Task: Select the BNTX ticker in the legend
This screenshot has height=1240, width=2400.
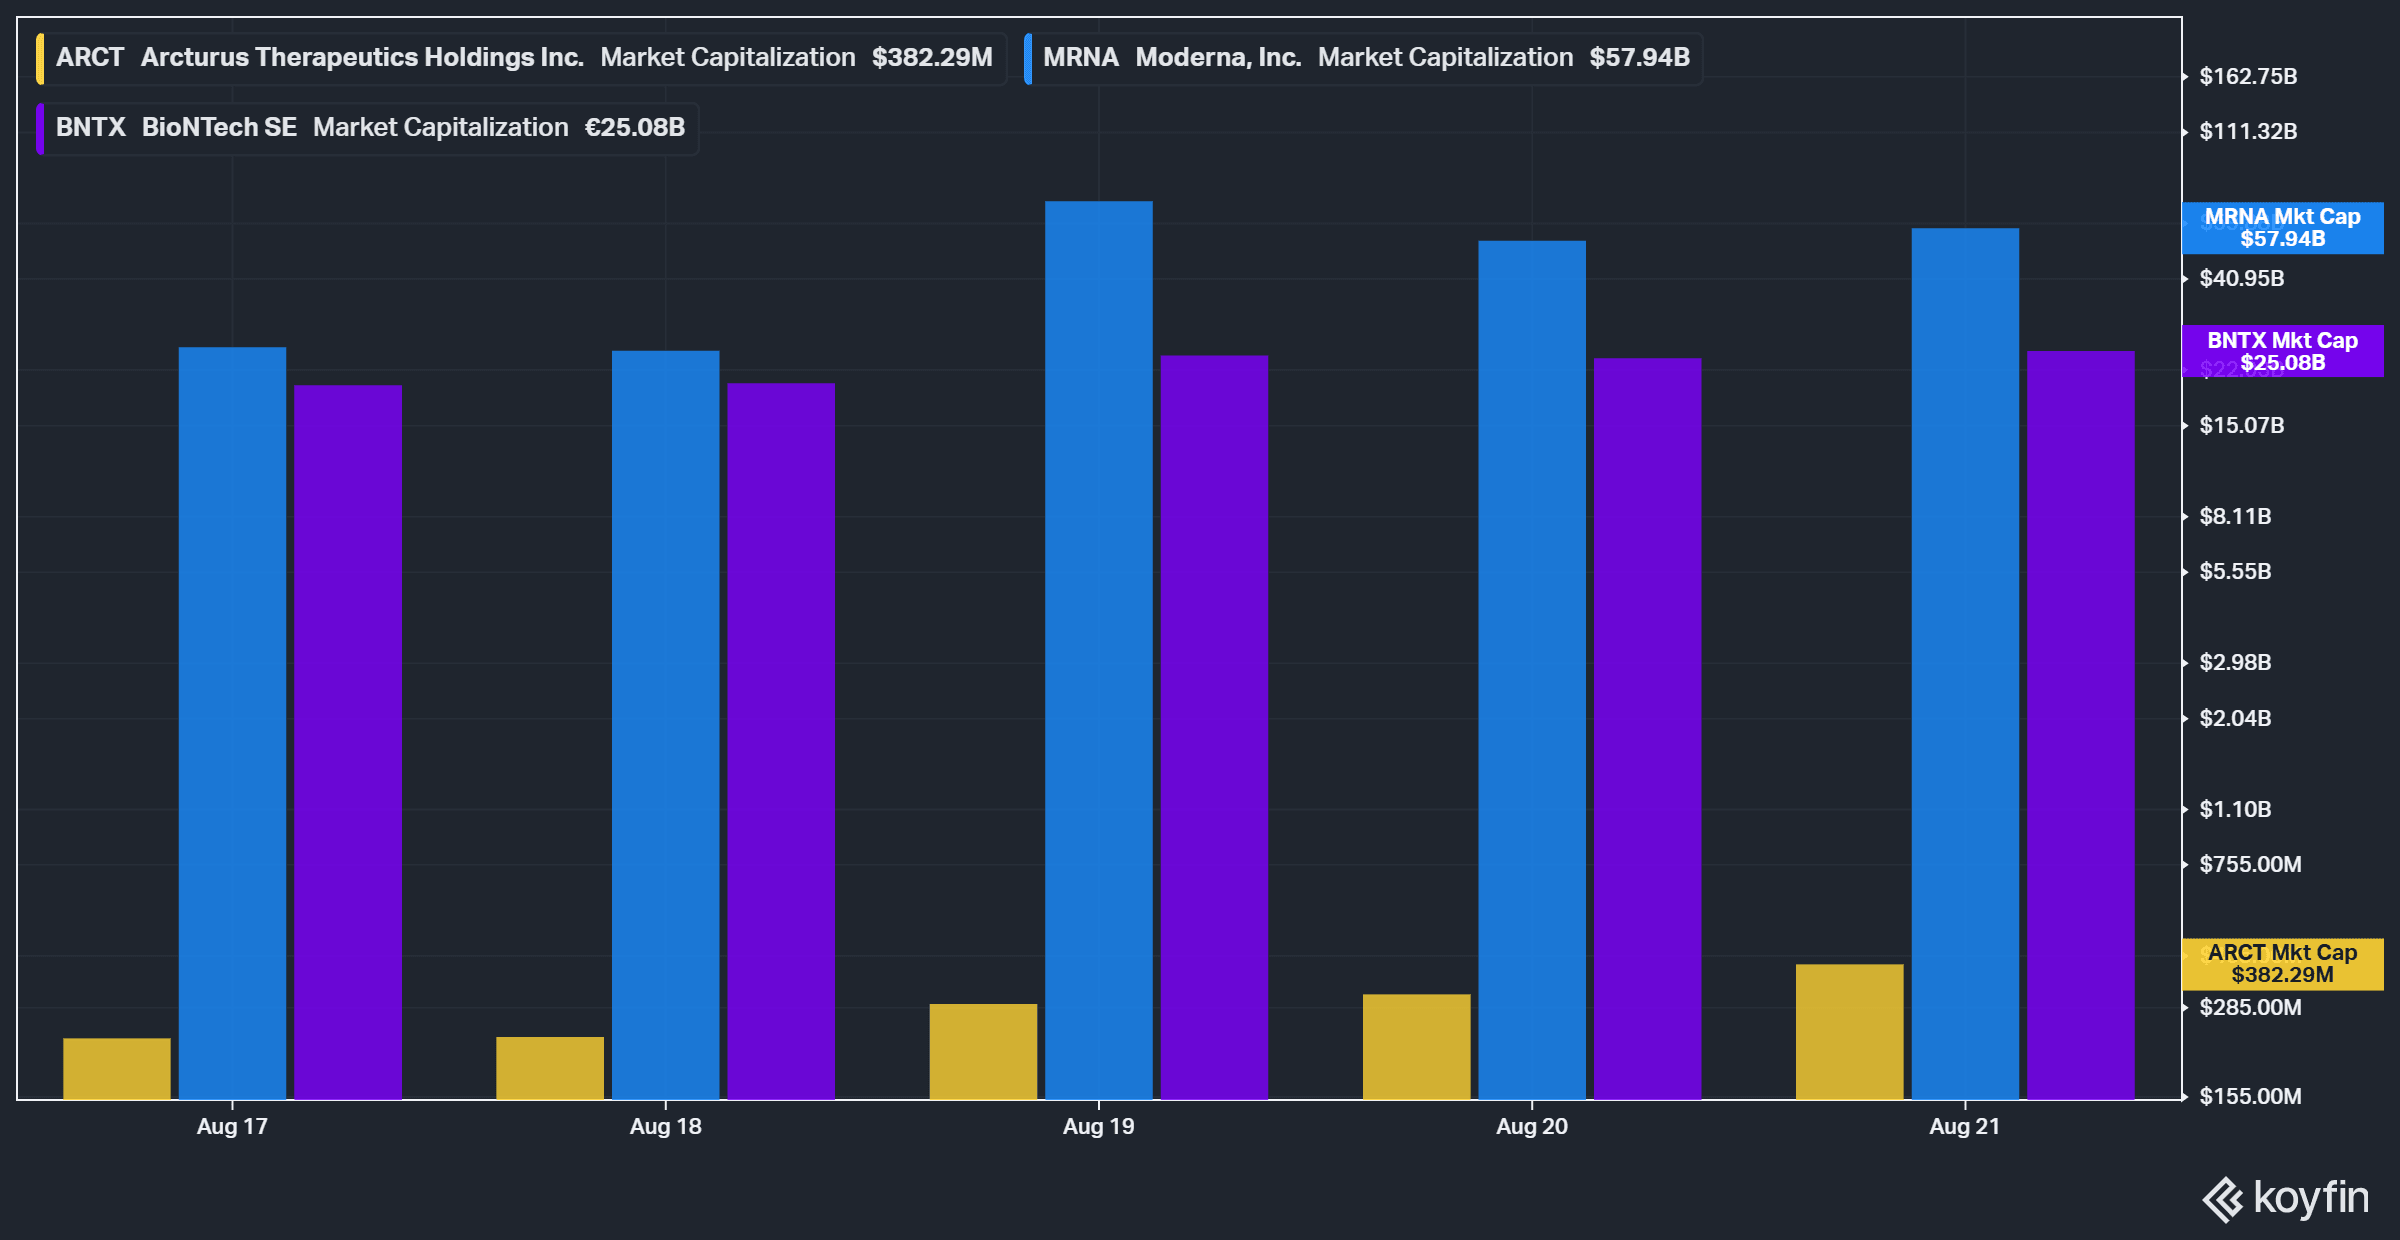Action: point(91,128)
